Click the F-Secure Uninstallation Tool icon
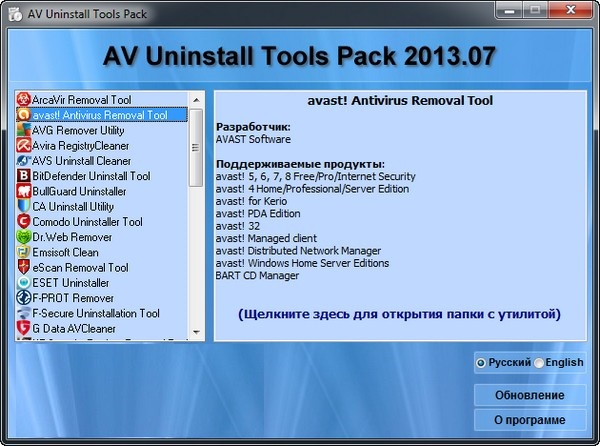600x446 pixels. 23,313
